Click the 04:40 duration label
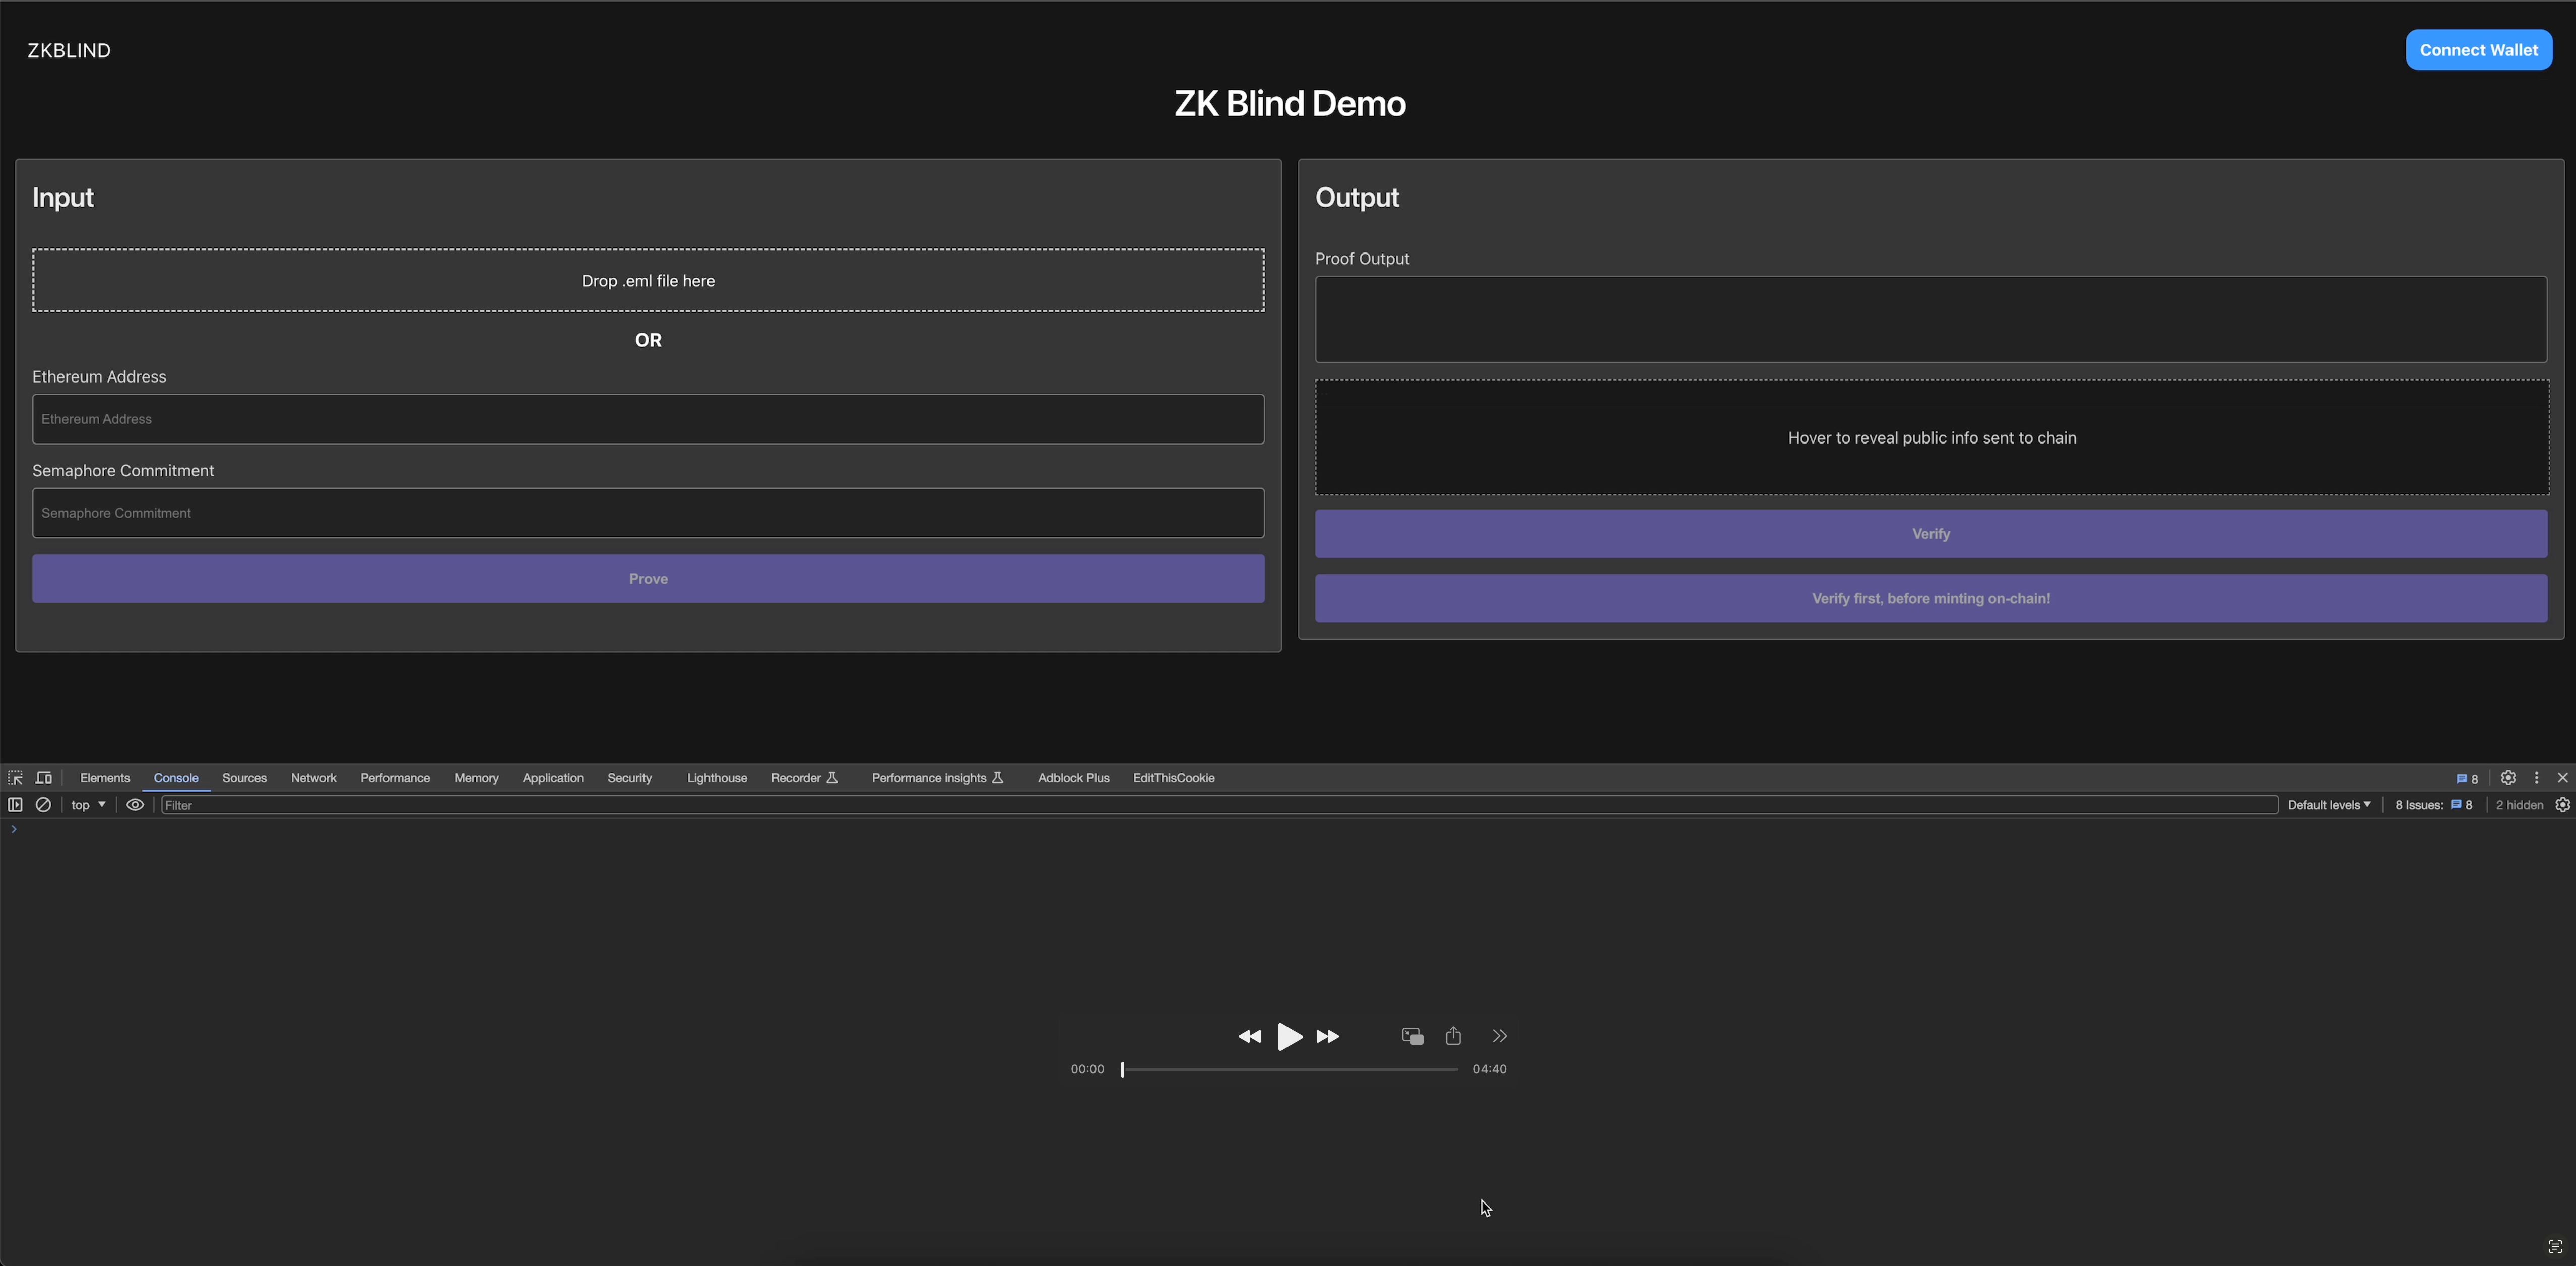The width and height of the screenshot is (2576, 1266). click(x=1489, y=1069)
